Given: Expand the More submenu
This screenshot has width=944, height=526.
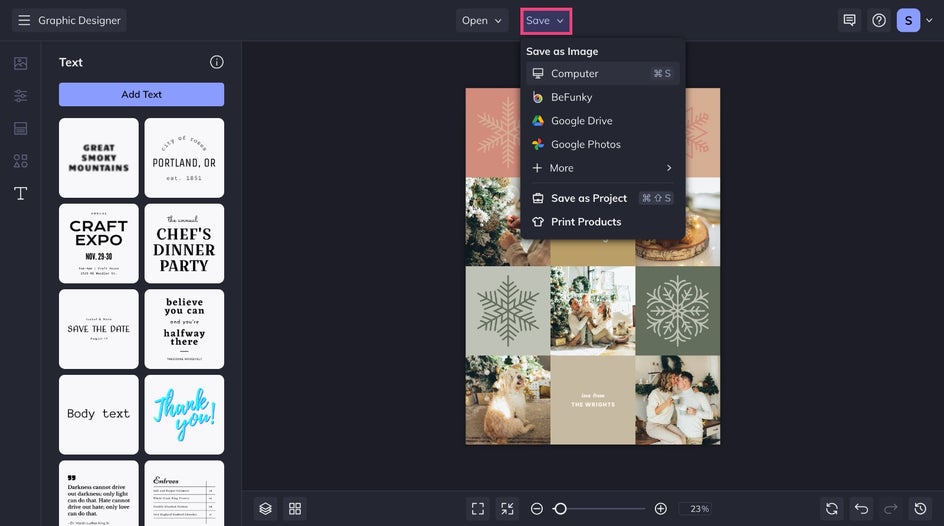Looking at the screenshot, I should (x=603, y=168).
